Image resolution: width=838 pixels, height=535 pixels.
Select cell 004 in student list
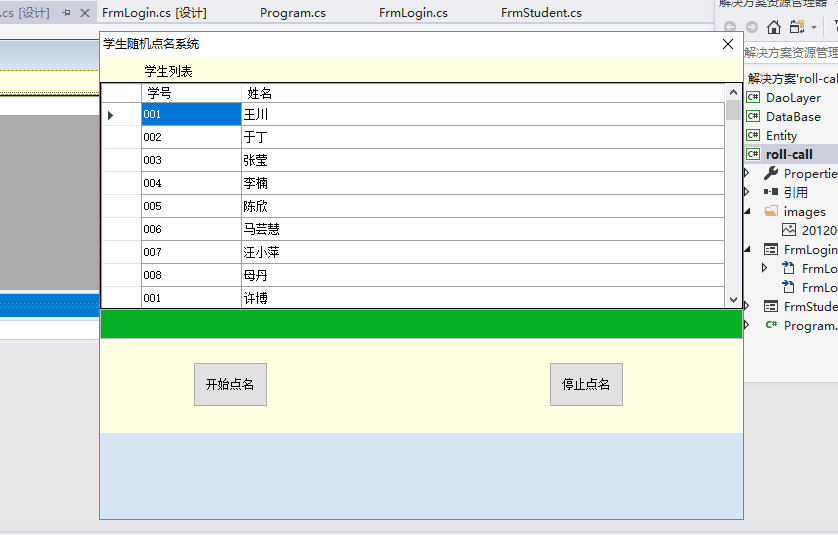[x=191, y=183]
